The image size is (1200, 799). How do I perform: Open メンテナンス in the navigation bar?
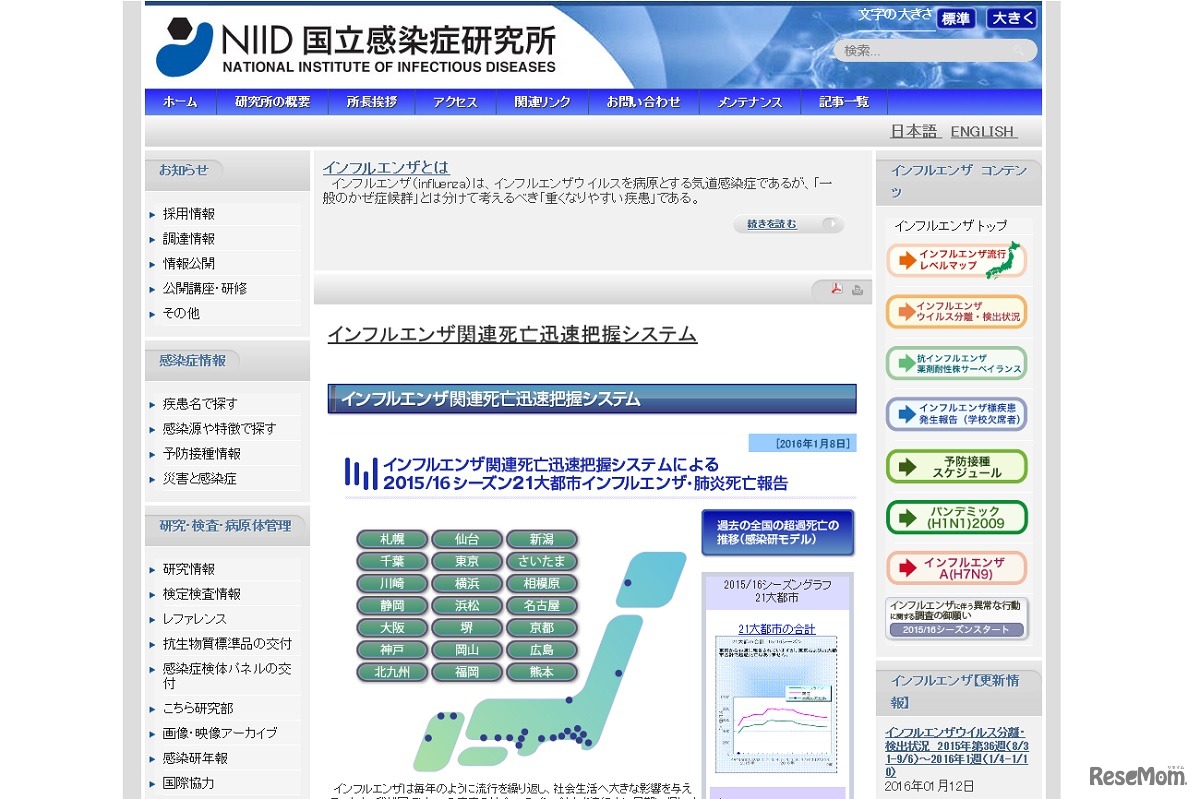pyautogui.click(x=749, y=102)
